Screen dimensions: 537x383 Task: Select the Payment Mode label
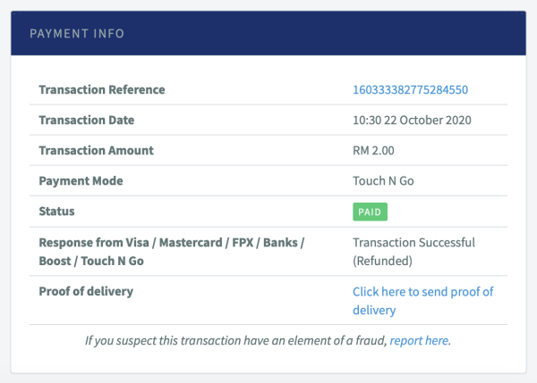click(81, 181)
